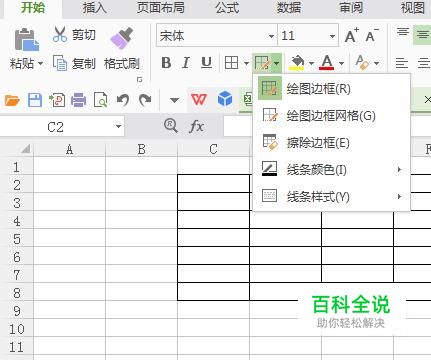The height and width of the screenshot is (360, 431).
Task: Decrease font size with A- button
Action: pyautogui.click(x=372, y=35)
